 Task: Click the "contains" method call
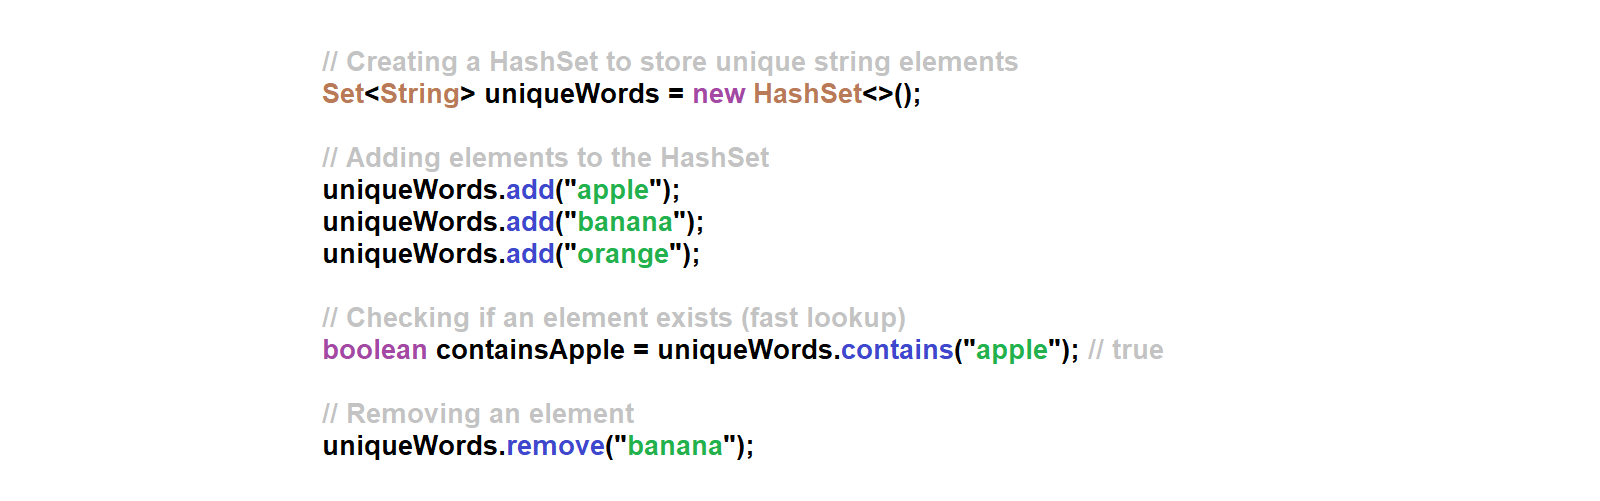[x=897, y=350]
